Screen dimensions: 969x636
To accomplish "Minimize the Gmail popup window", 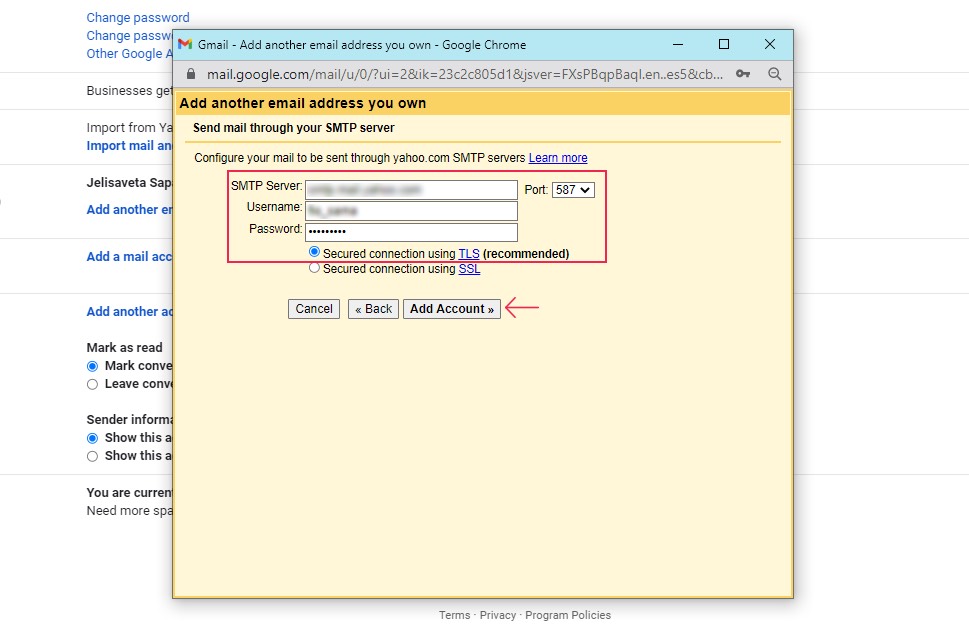I will tap(678, 45).
